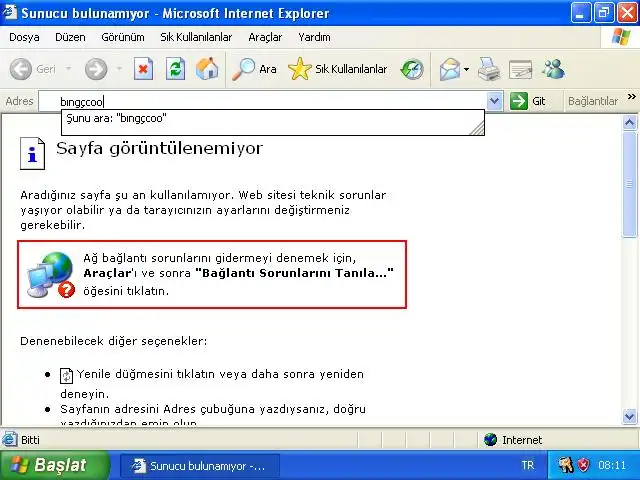Open the Dosya menu
This screenshot has height=480, width=640.
pyautogui.click(x=24, y=37)
